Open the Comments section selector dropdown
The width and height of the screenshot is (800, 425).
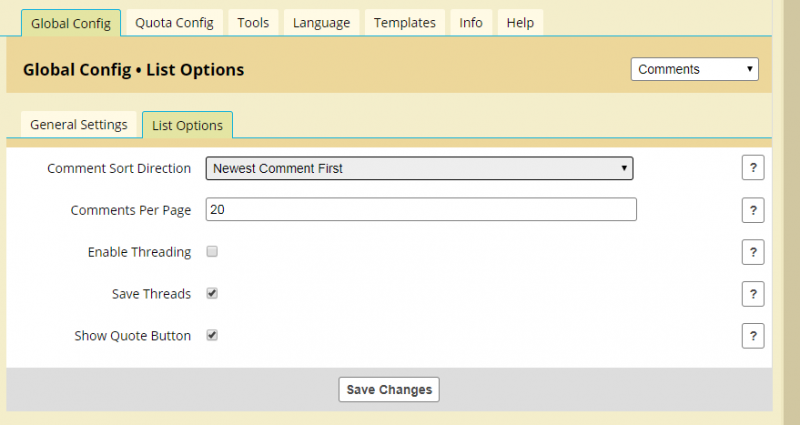click(x=695, y=69)
